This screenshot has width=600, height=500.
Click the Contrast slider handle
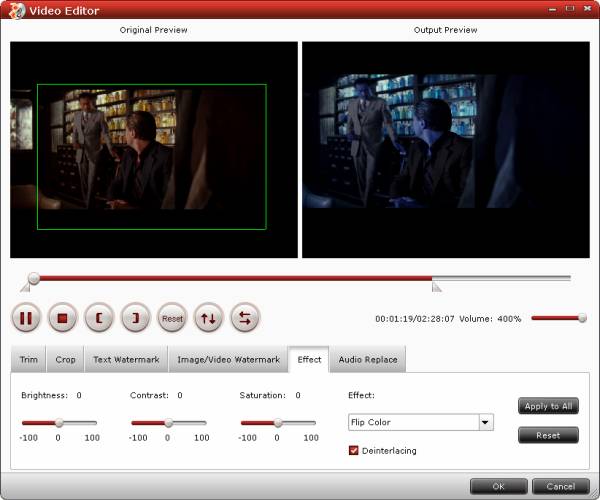(x=169, y=423)
